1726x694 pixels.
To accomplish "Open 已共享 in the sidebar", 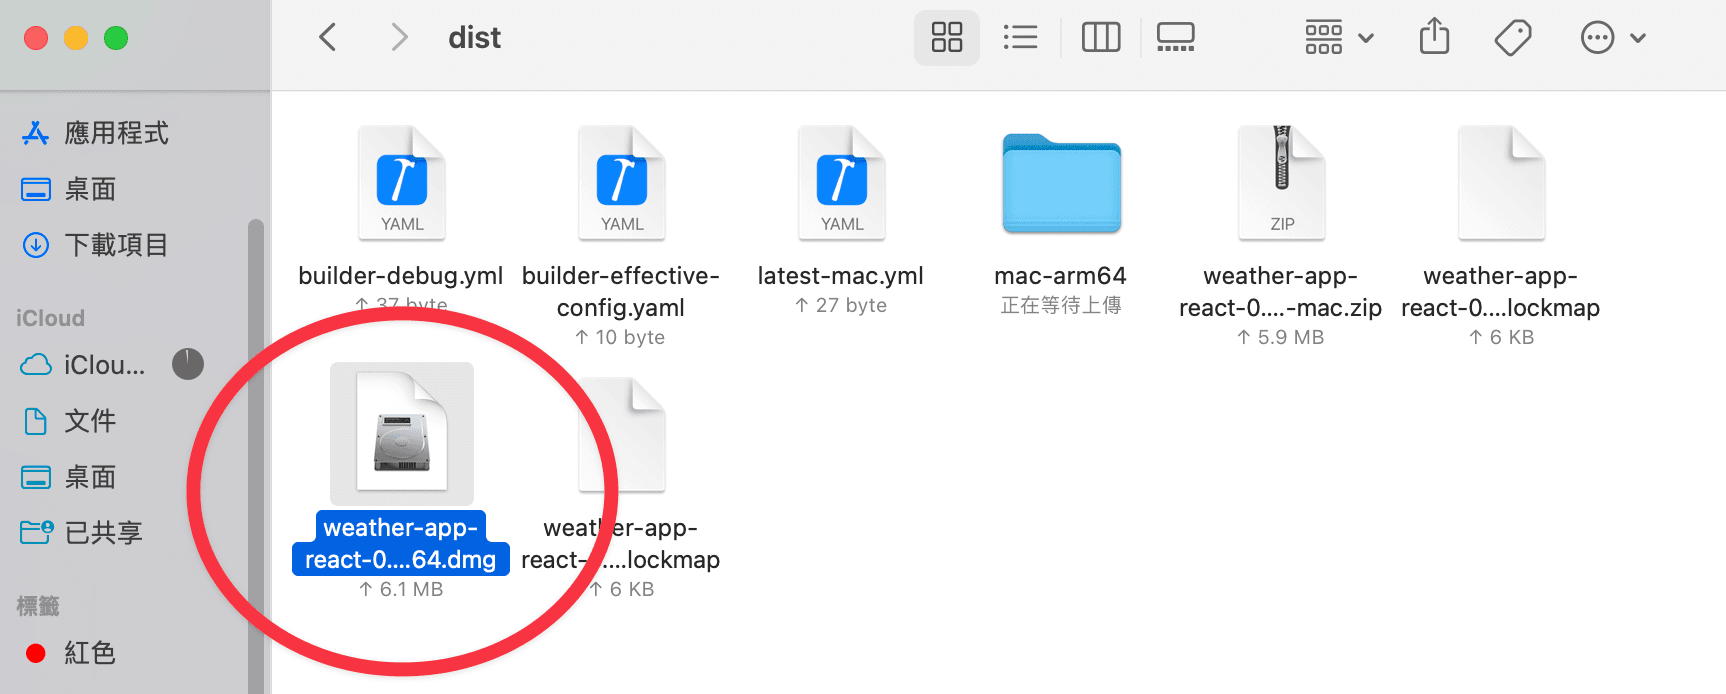I will pos(102,533).
